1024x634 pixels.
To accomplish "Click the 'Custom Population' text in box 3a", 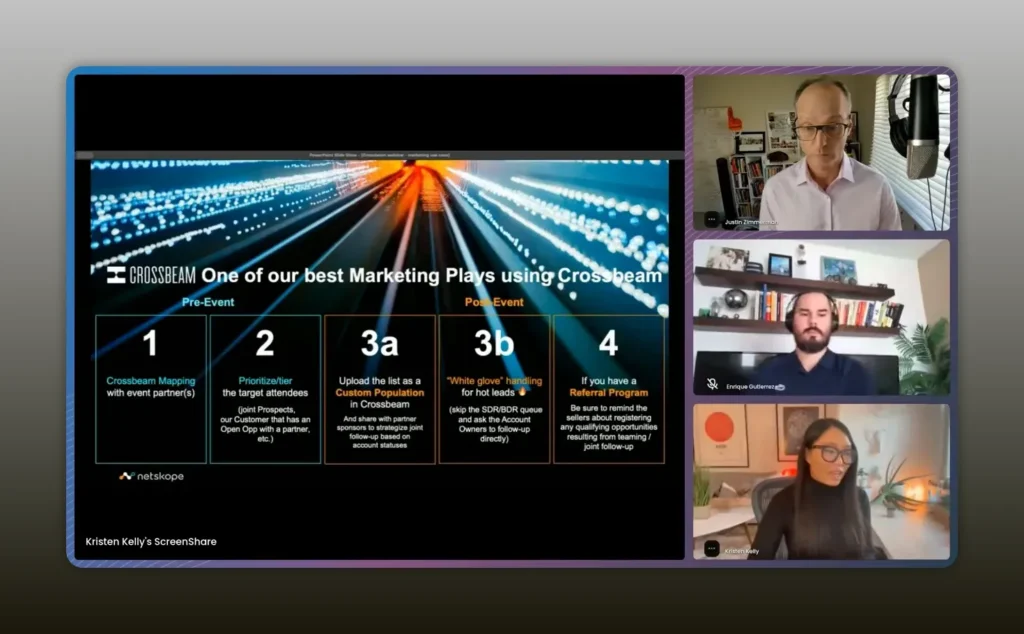I will click(379, 393).
